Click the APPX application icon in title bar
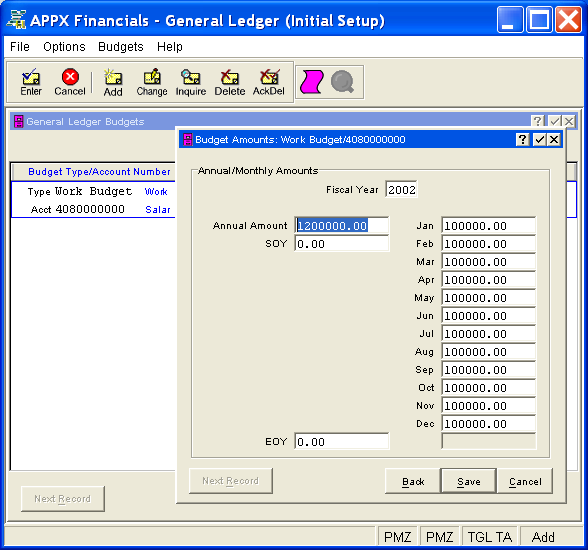Screen dimensions: 588x550 coord(16,20)
